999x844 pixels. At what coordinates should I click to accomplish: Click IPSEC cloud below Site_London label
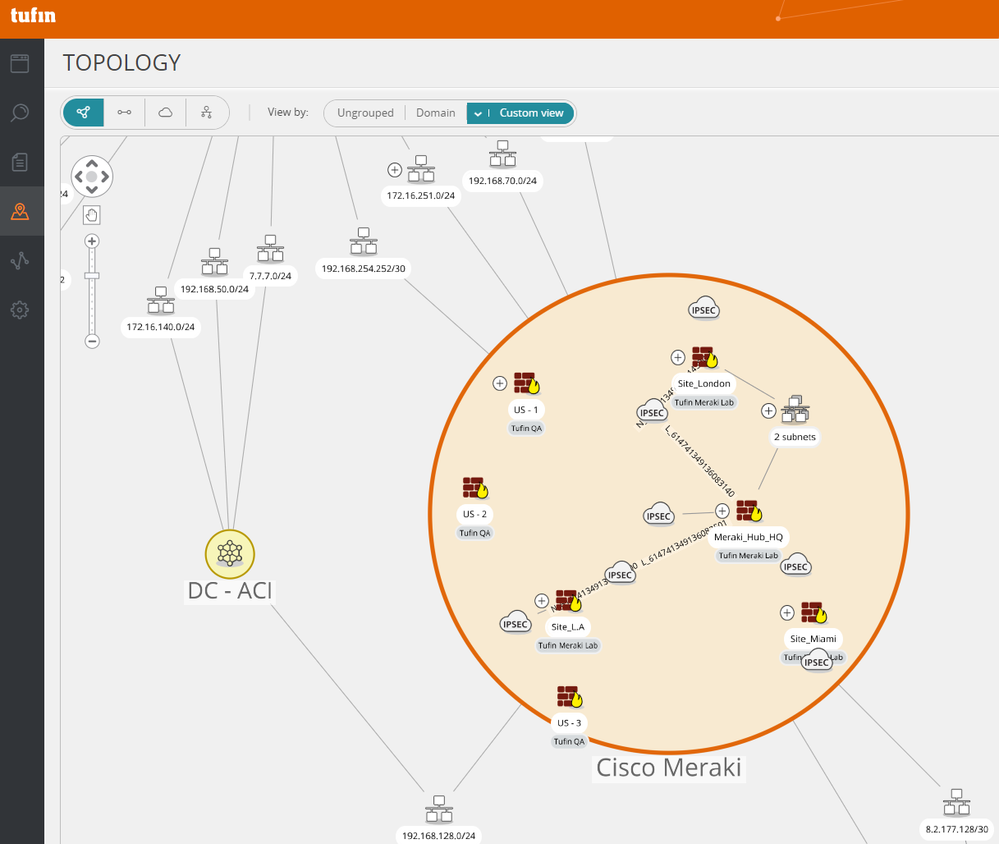pyautogui.click(x=652, y=411)
